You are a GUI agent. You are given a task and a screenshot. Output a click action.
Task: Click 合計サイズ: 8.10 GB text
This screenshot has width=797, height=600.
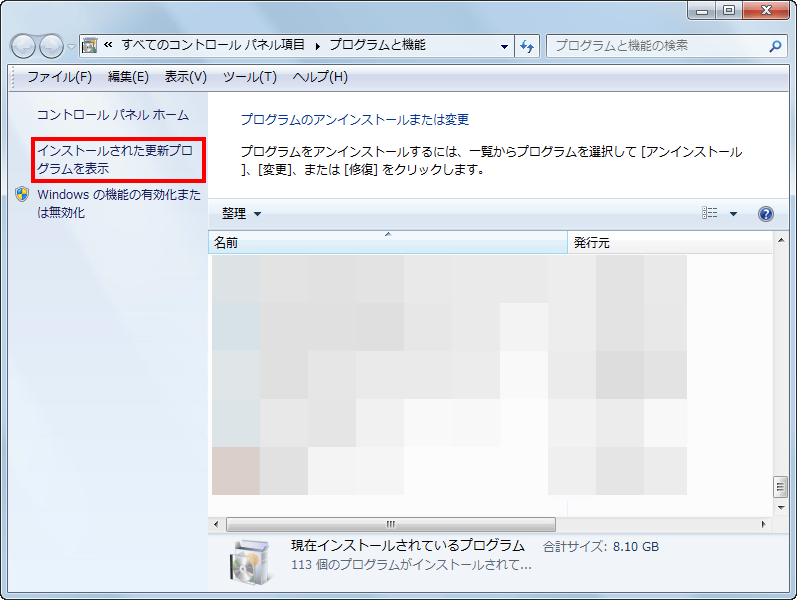[601, 547]
